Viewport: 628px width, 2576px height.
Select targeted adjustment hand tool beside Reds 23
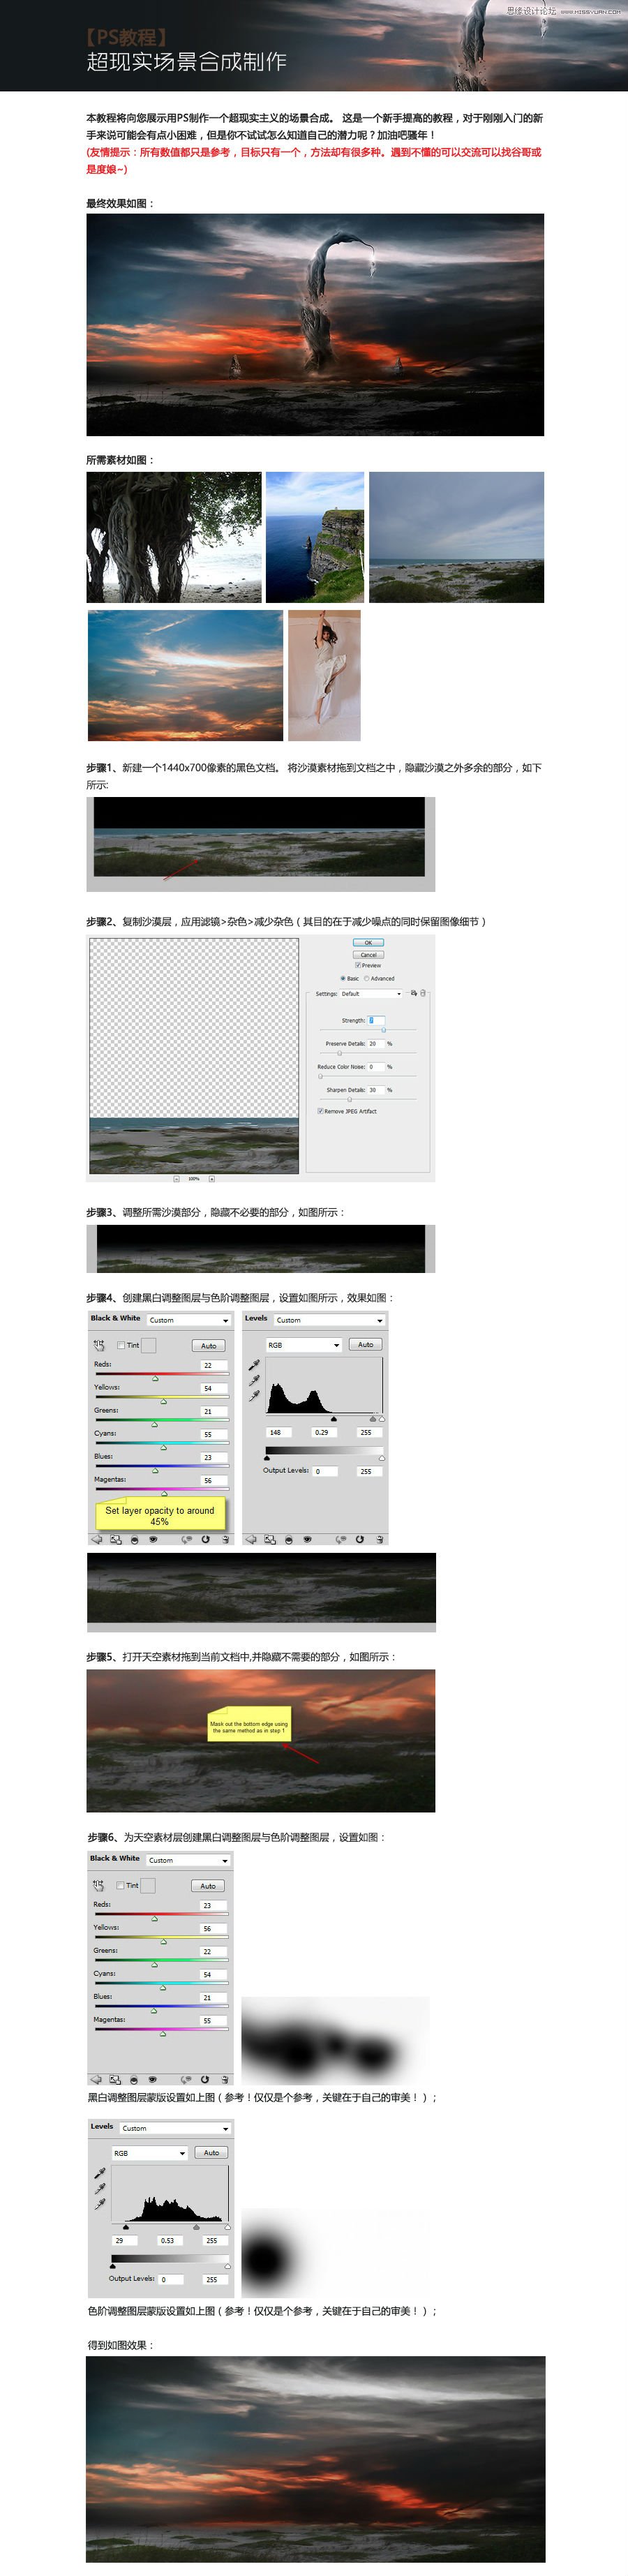tap(98, 1885)
